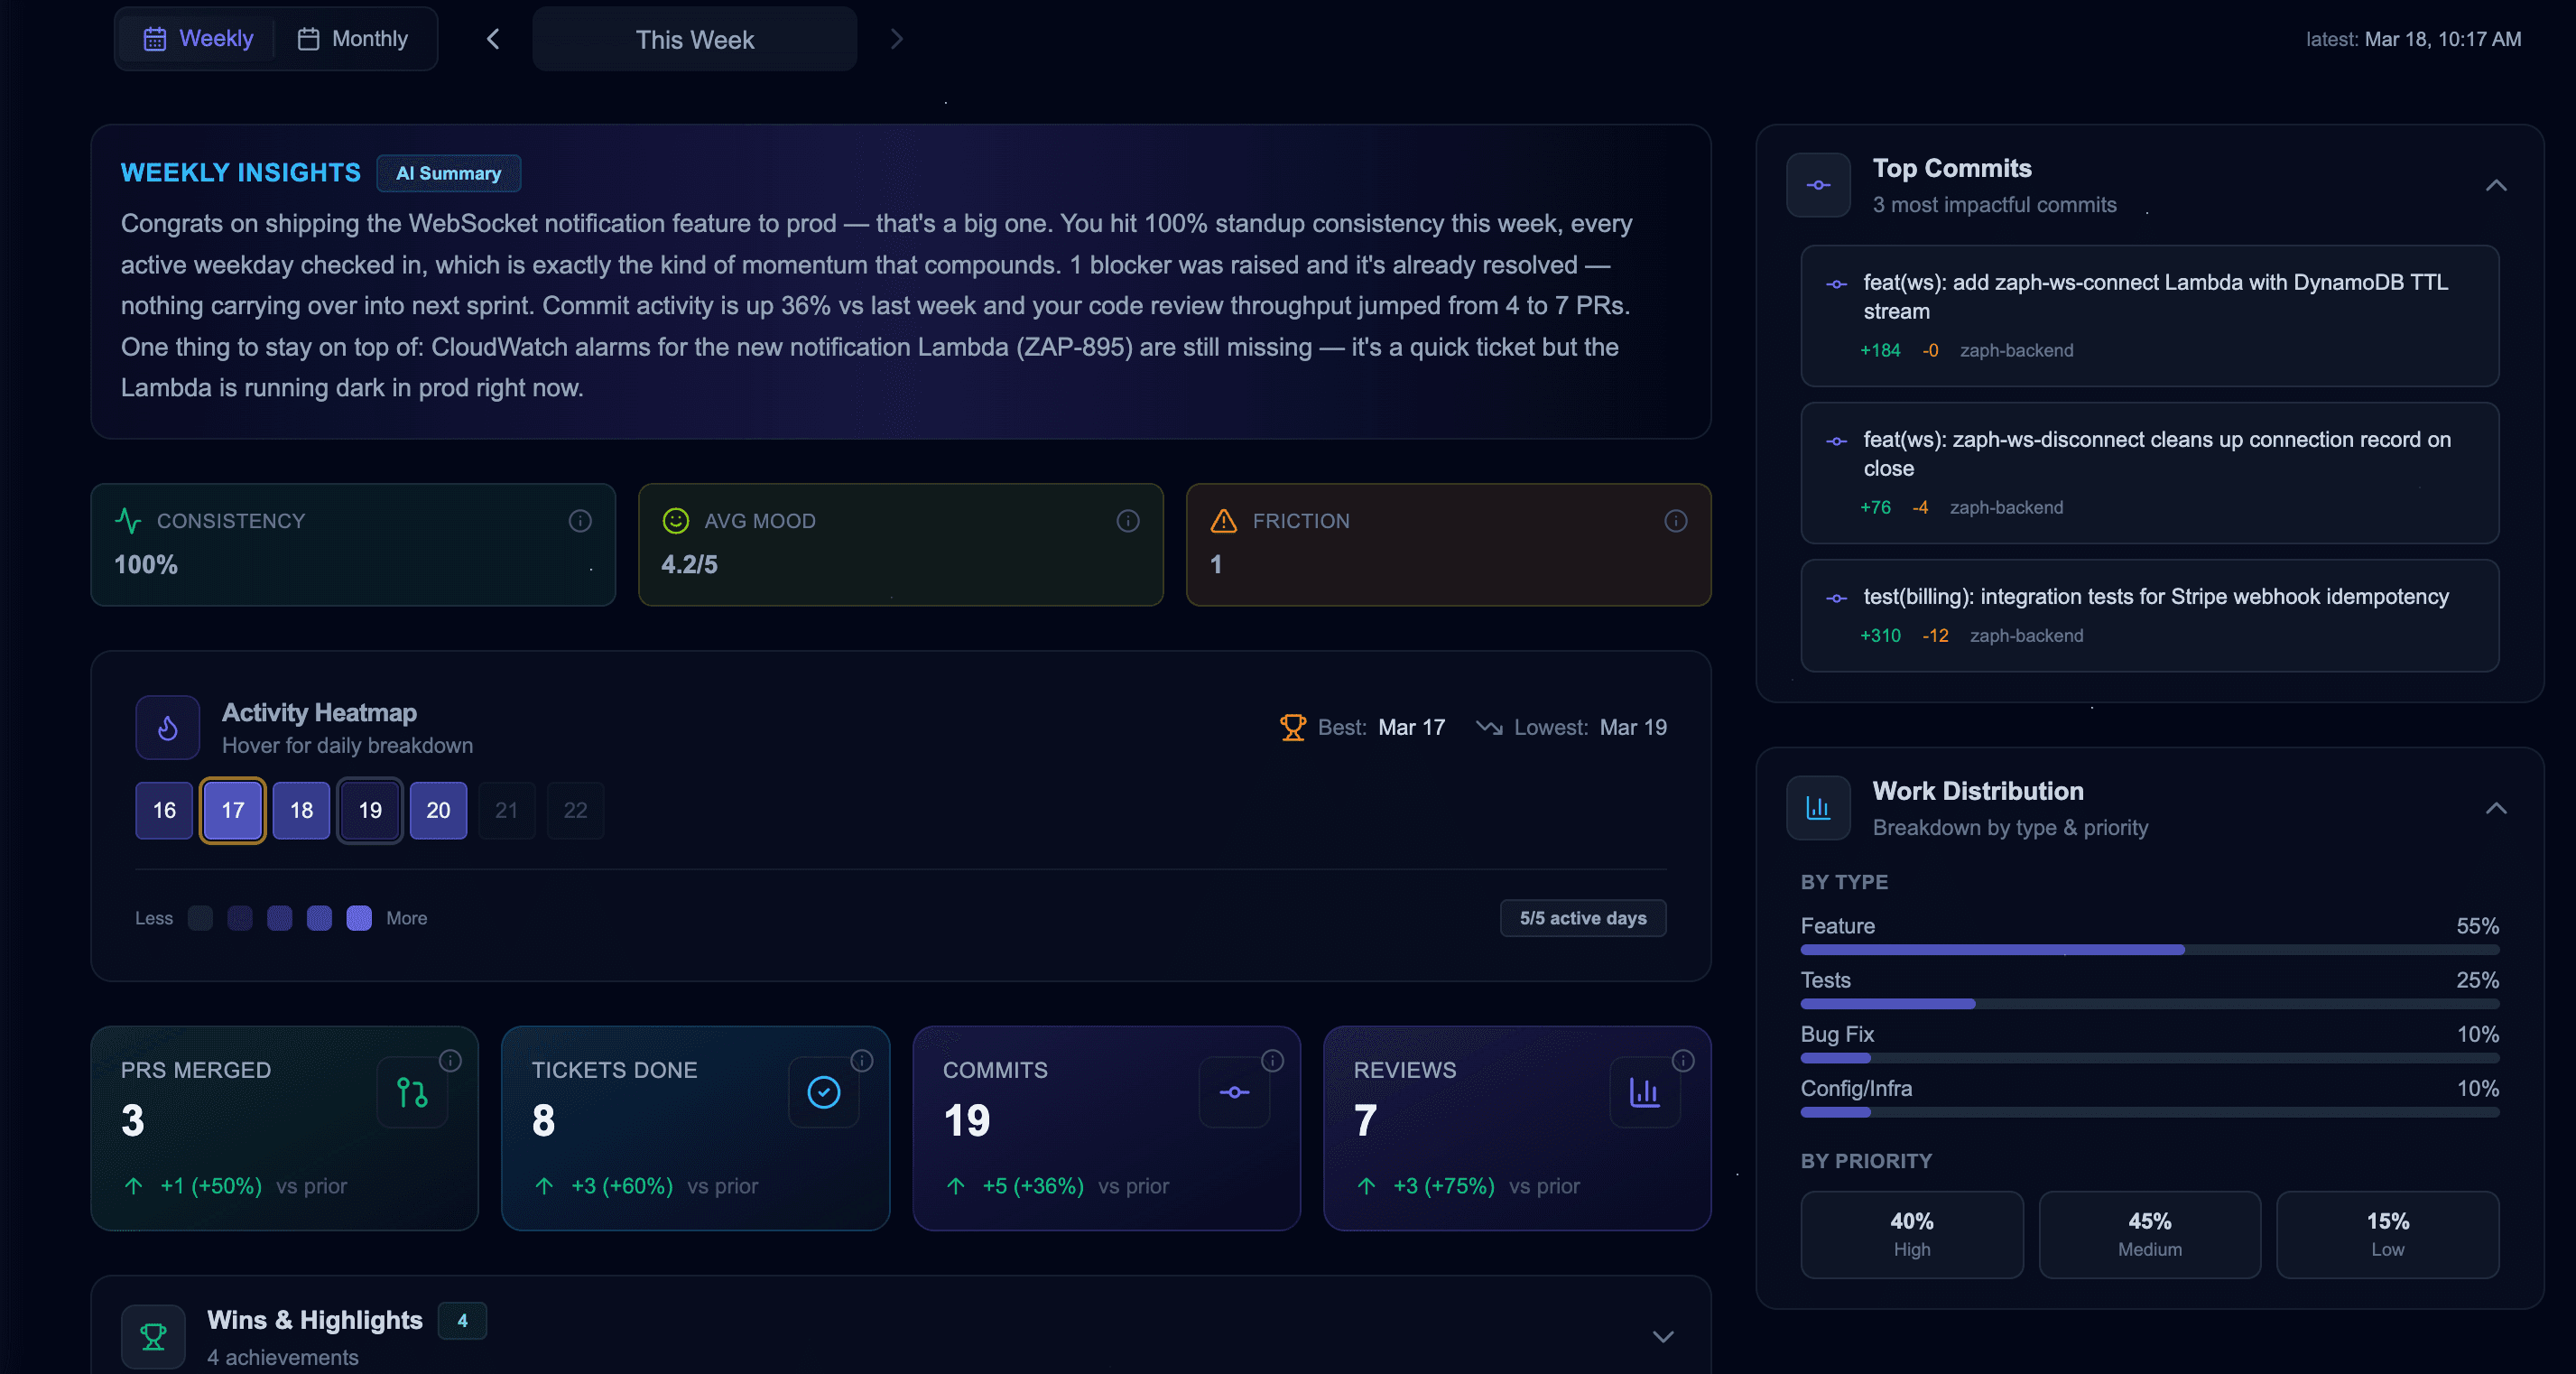Go to previous week with left chevron
The width and height of the screenshot is (2576, 1374).
click(x=493, y=39)
